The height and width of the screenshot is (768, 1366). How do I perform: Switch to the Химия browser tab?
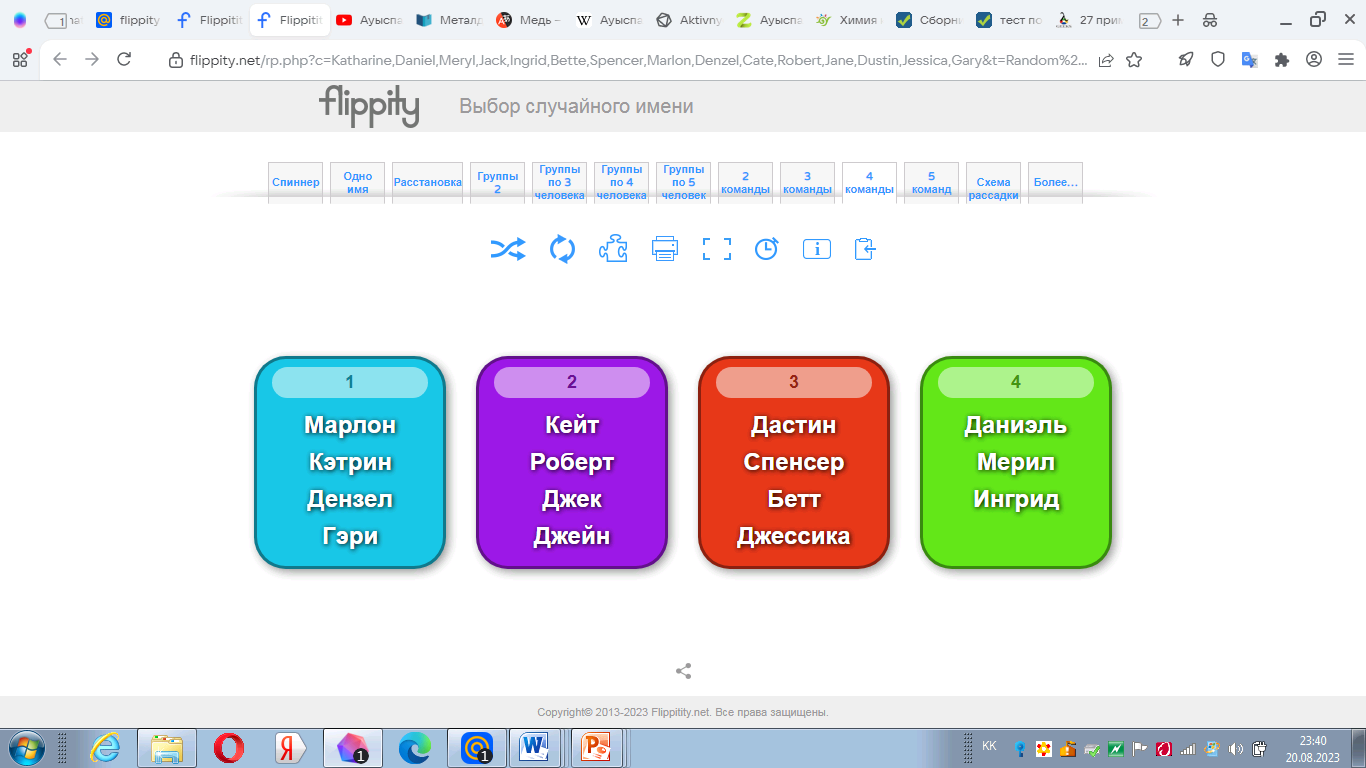pos(851,20)
